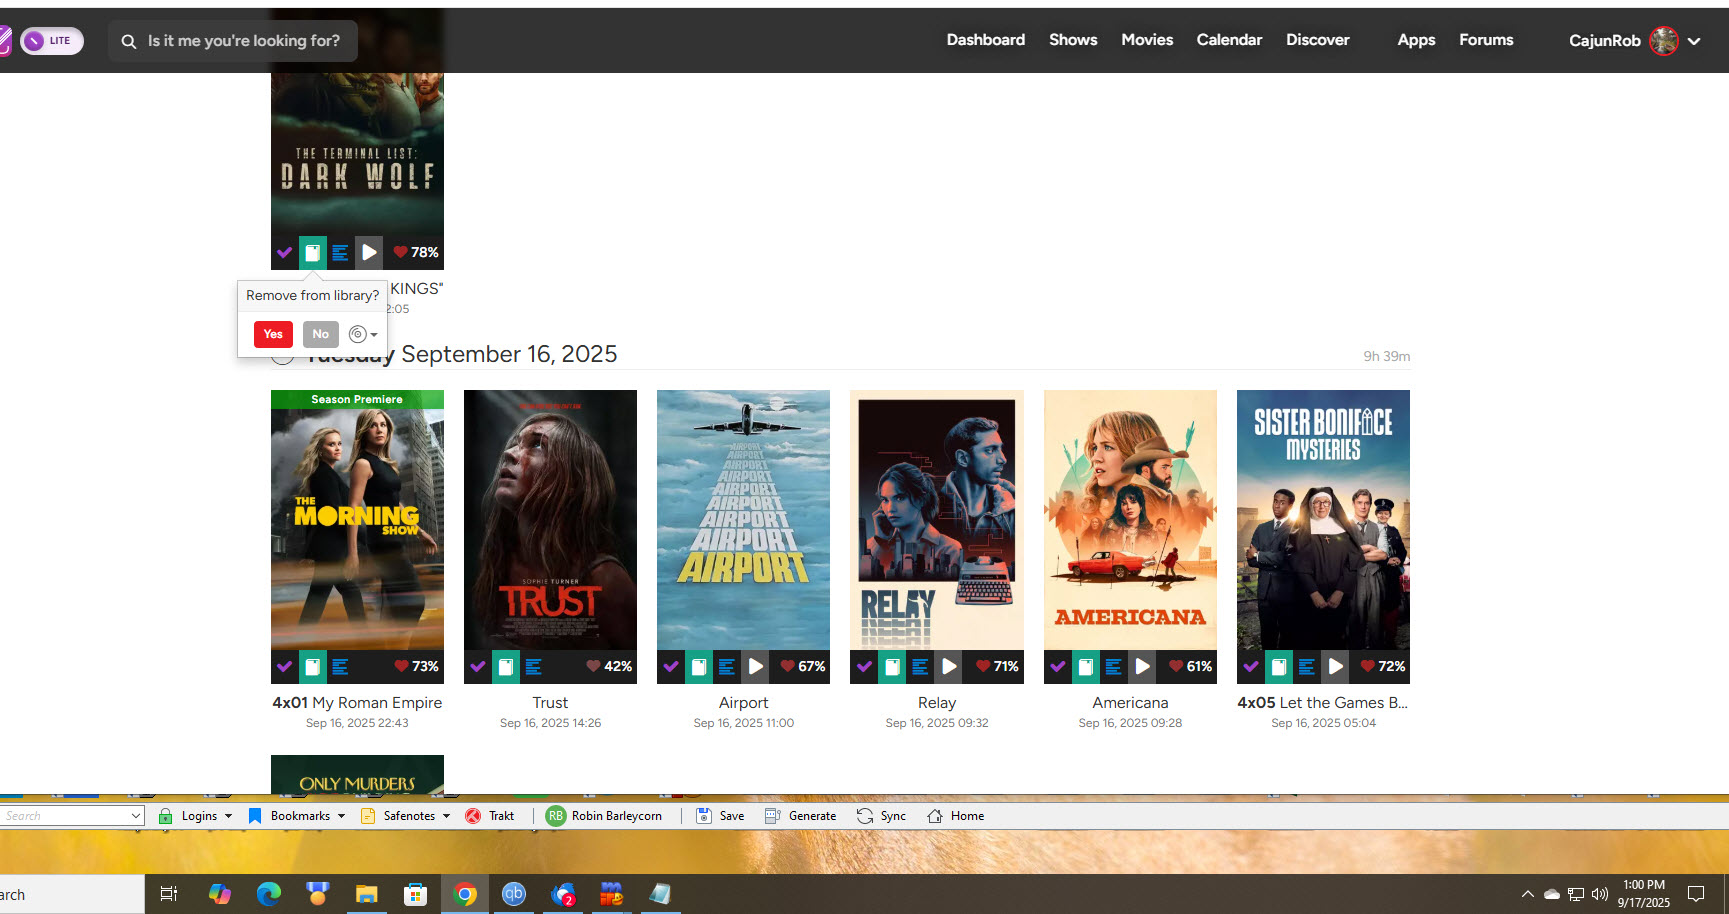Expand the Logins dropdown in password toolbar
This screenshot has height=914, width=1729.
[228, 816]
